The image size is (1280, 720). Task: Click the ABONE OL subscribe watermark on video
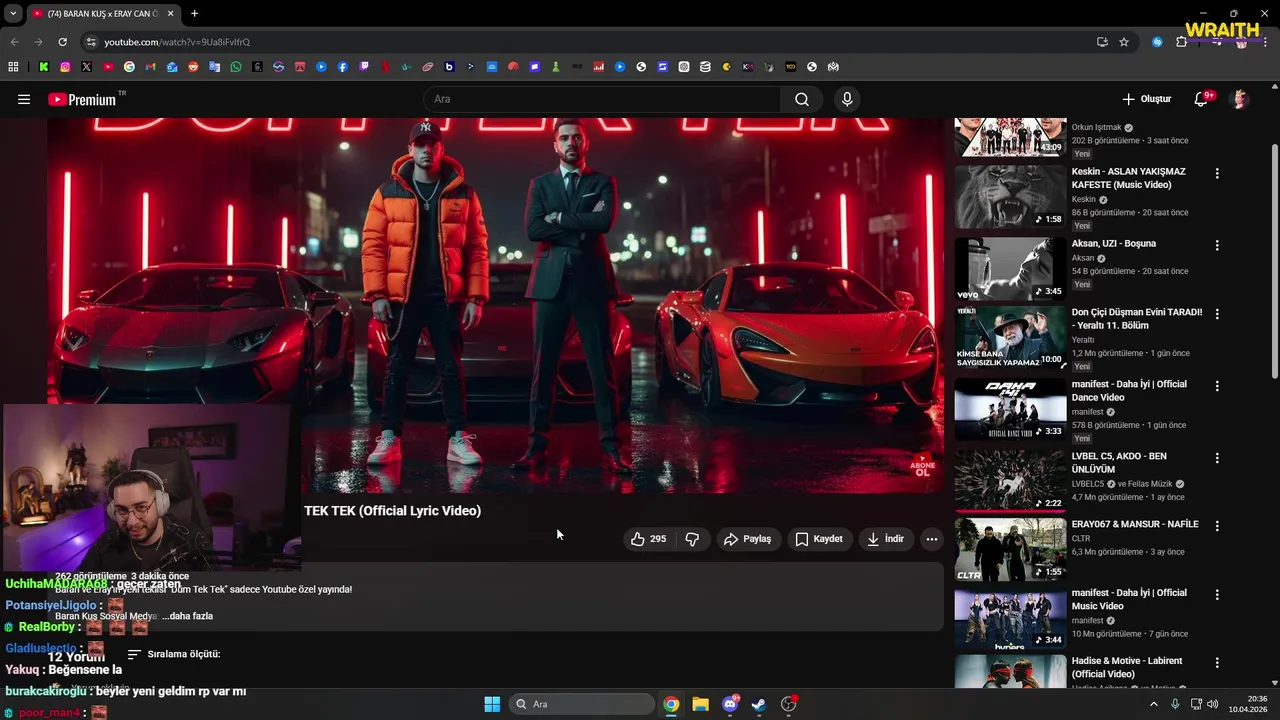pos(922,466)
